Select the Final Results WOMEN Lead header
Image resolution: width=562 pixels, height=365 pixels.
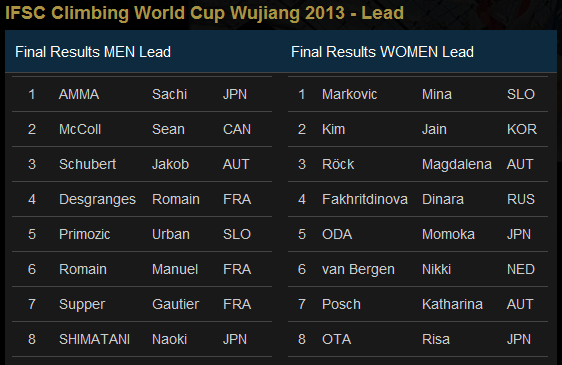pos(382,52)
